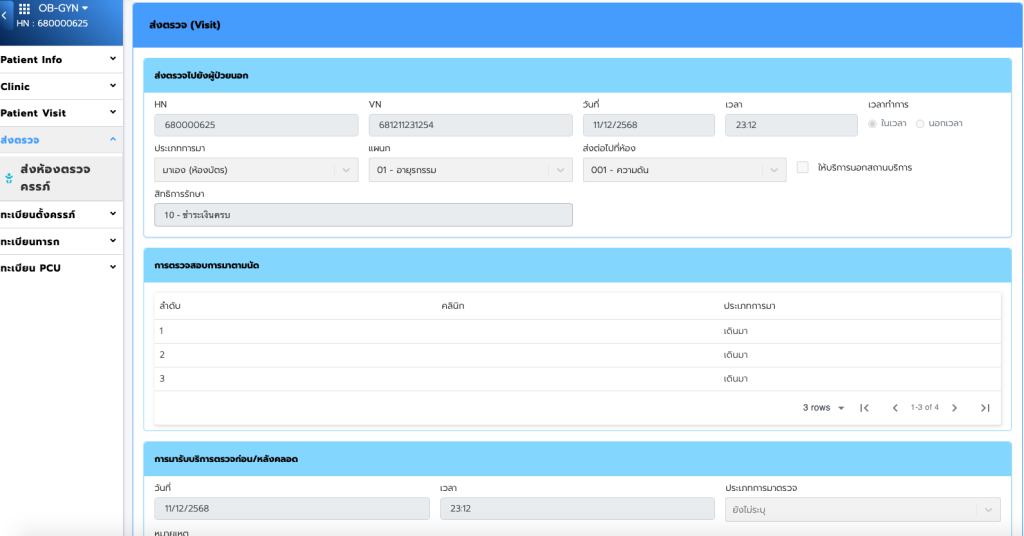Select the นอกเวลา radio button

click(x=920, y=124)
